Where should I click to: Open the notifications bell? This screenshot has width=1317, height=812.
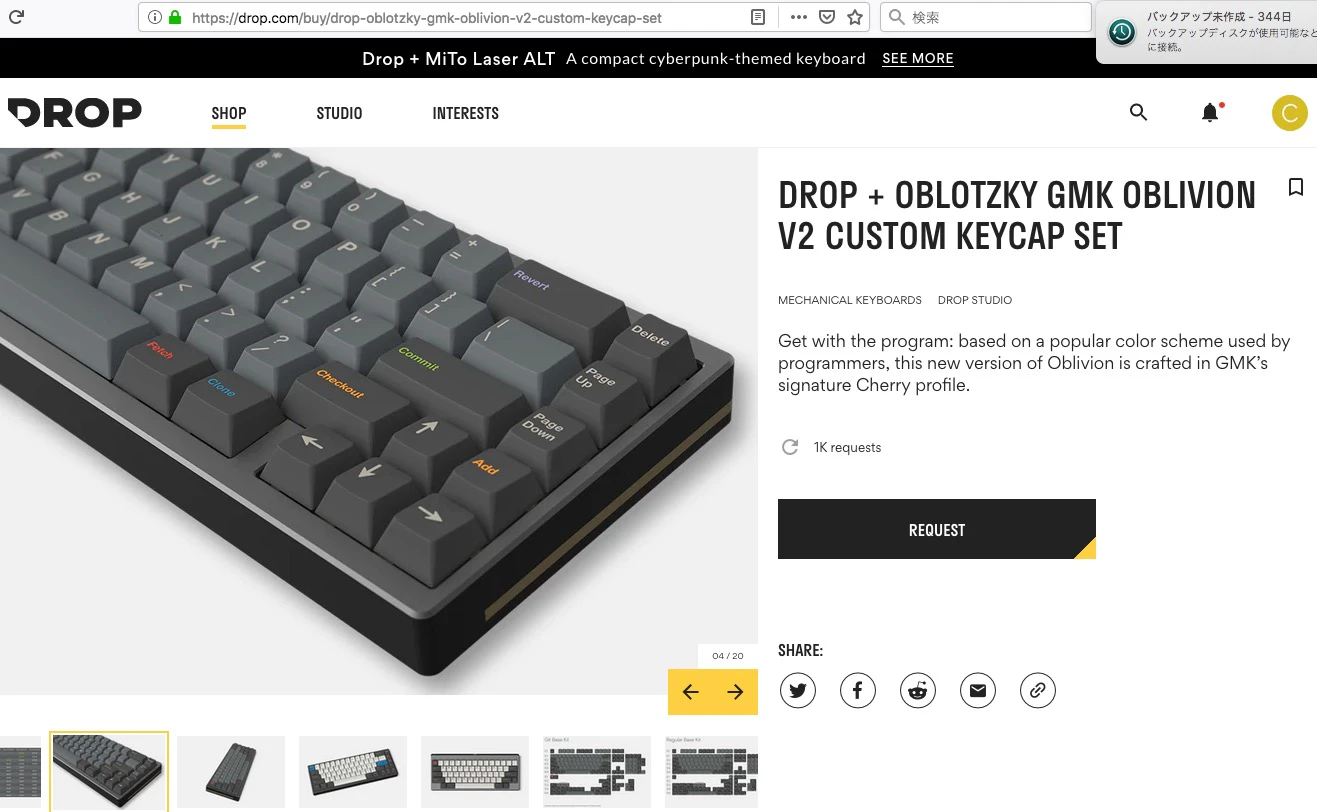(x=1210, y=112)
